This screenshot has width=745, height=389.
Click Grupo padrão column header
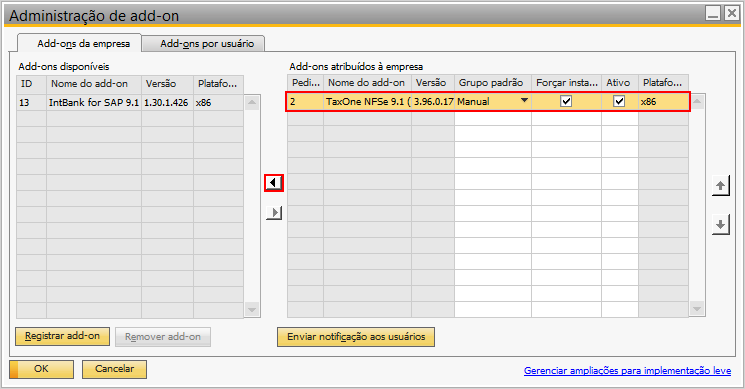493,83
